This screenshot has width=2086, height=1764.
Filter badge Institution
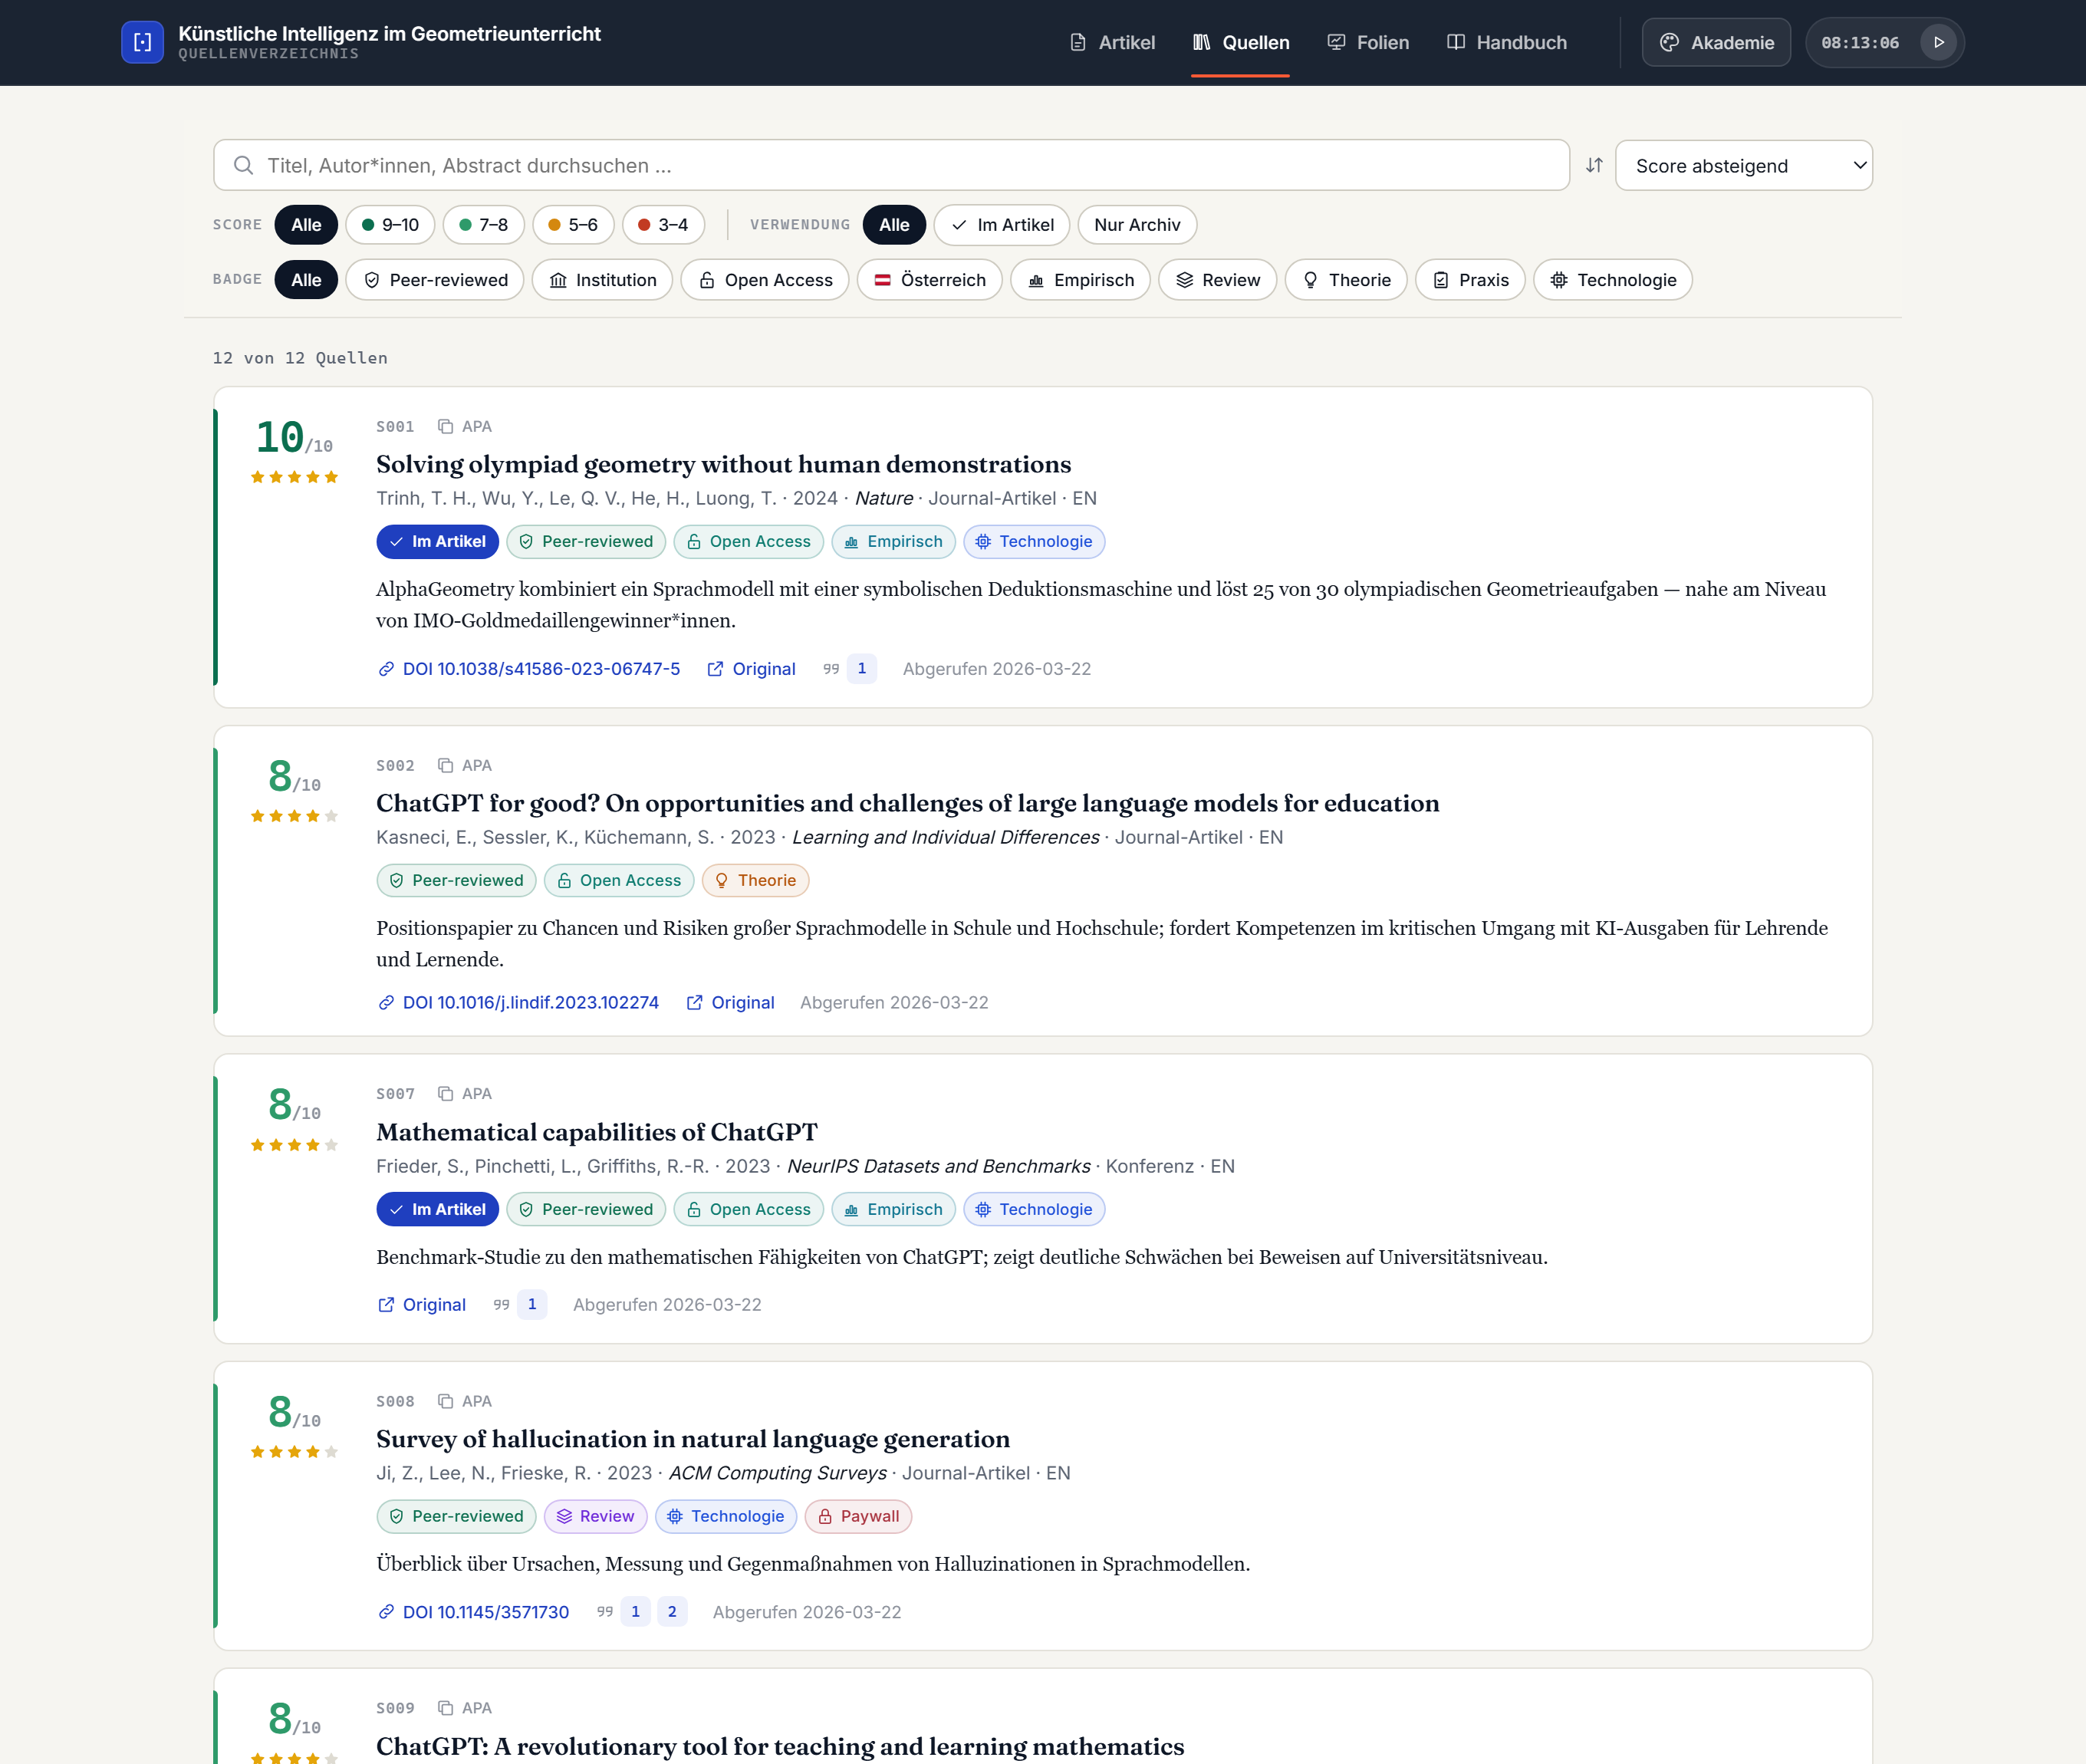[602, 280]
